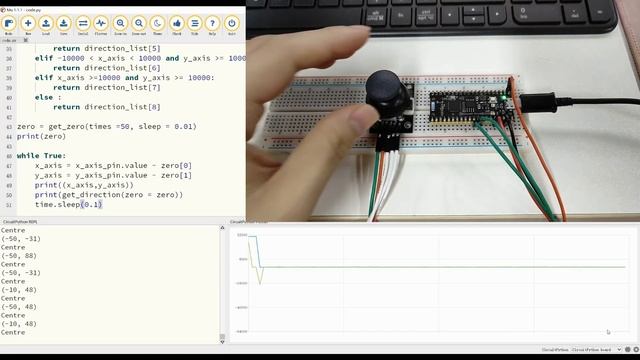Click the REPL scrollbar down arrow
This screenshot has height=360, width=640.
coord(222,342)
